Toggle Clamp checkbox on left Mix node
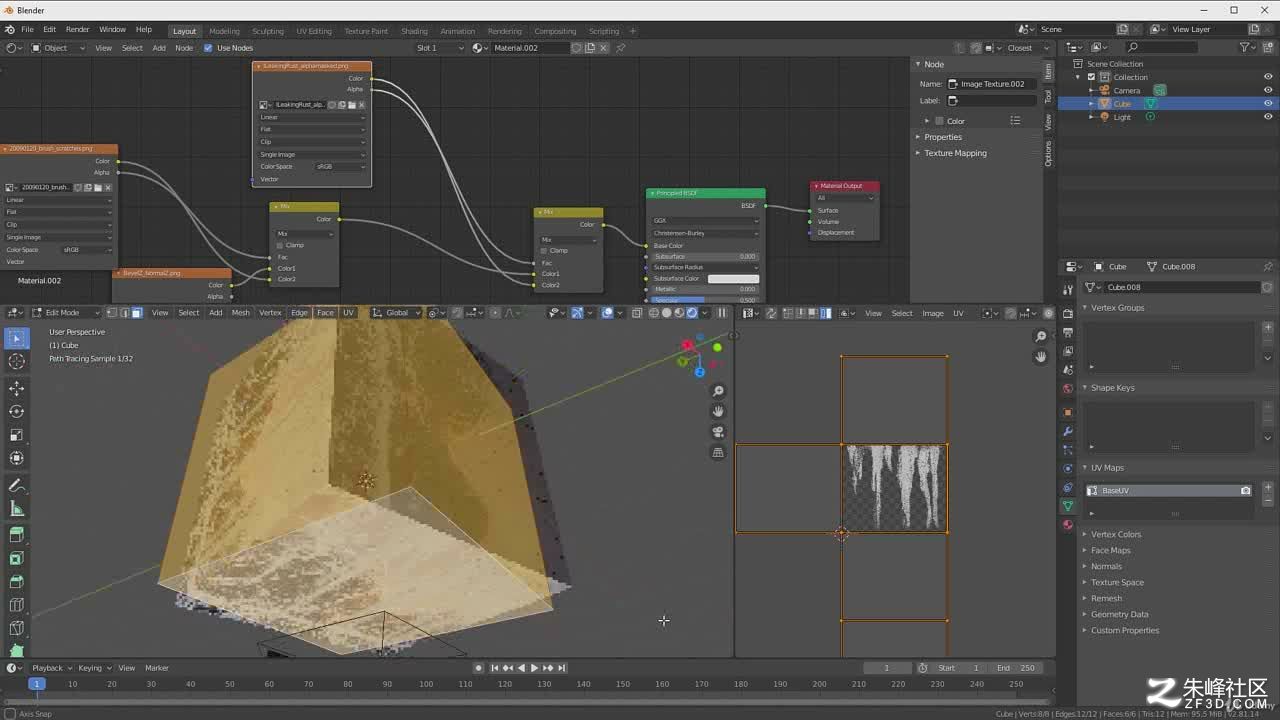Screen dimensions: 1280x720 pyautogui.click(x=280, y=245)
